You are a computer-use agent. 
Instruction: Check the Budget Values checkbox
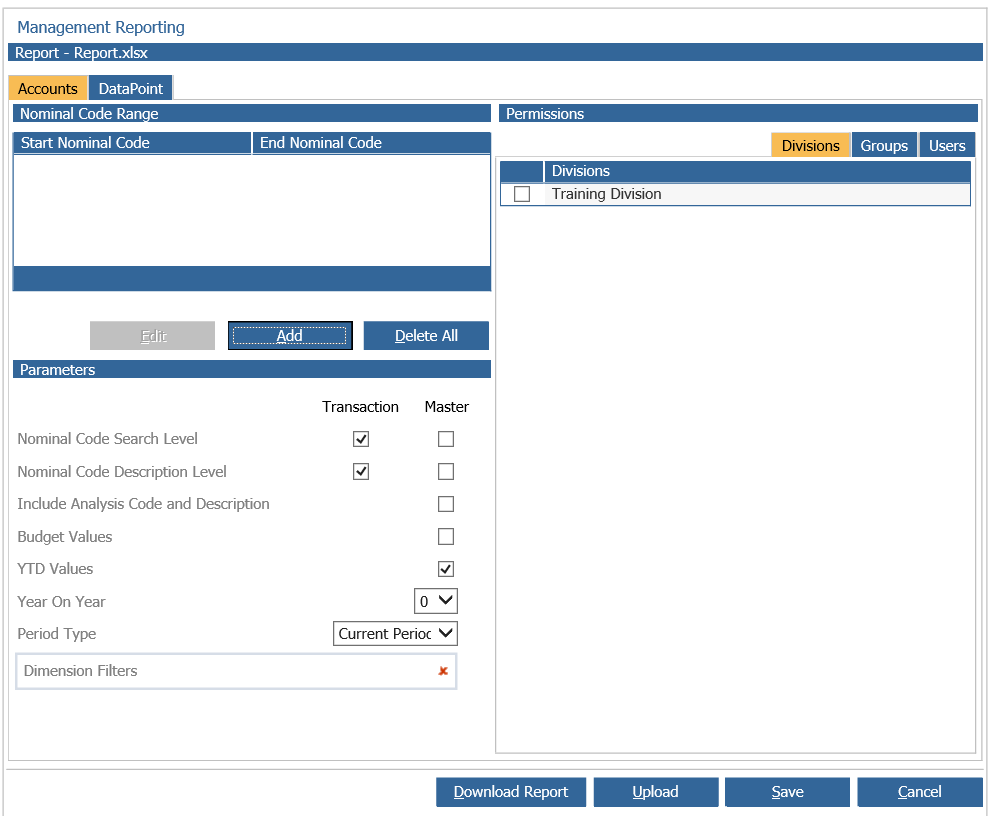(446, 536)
